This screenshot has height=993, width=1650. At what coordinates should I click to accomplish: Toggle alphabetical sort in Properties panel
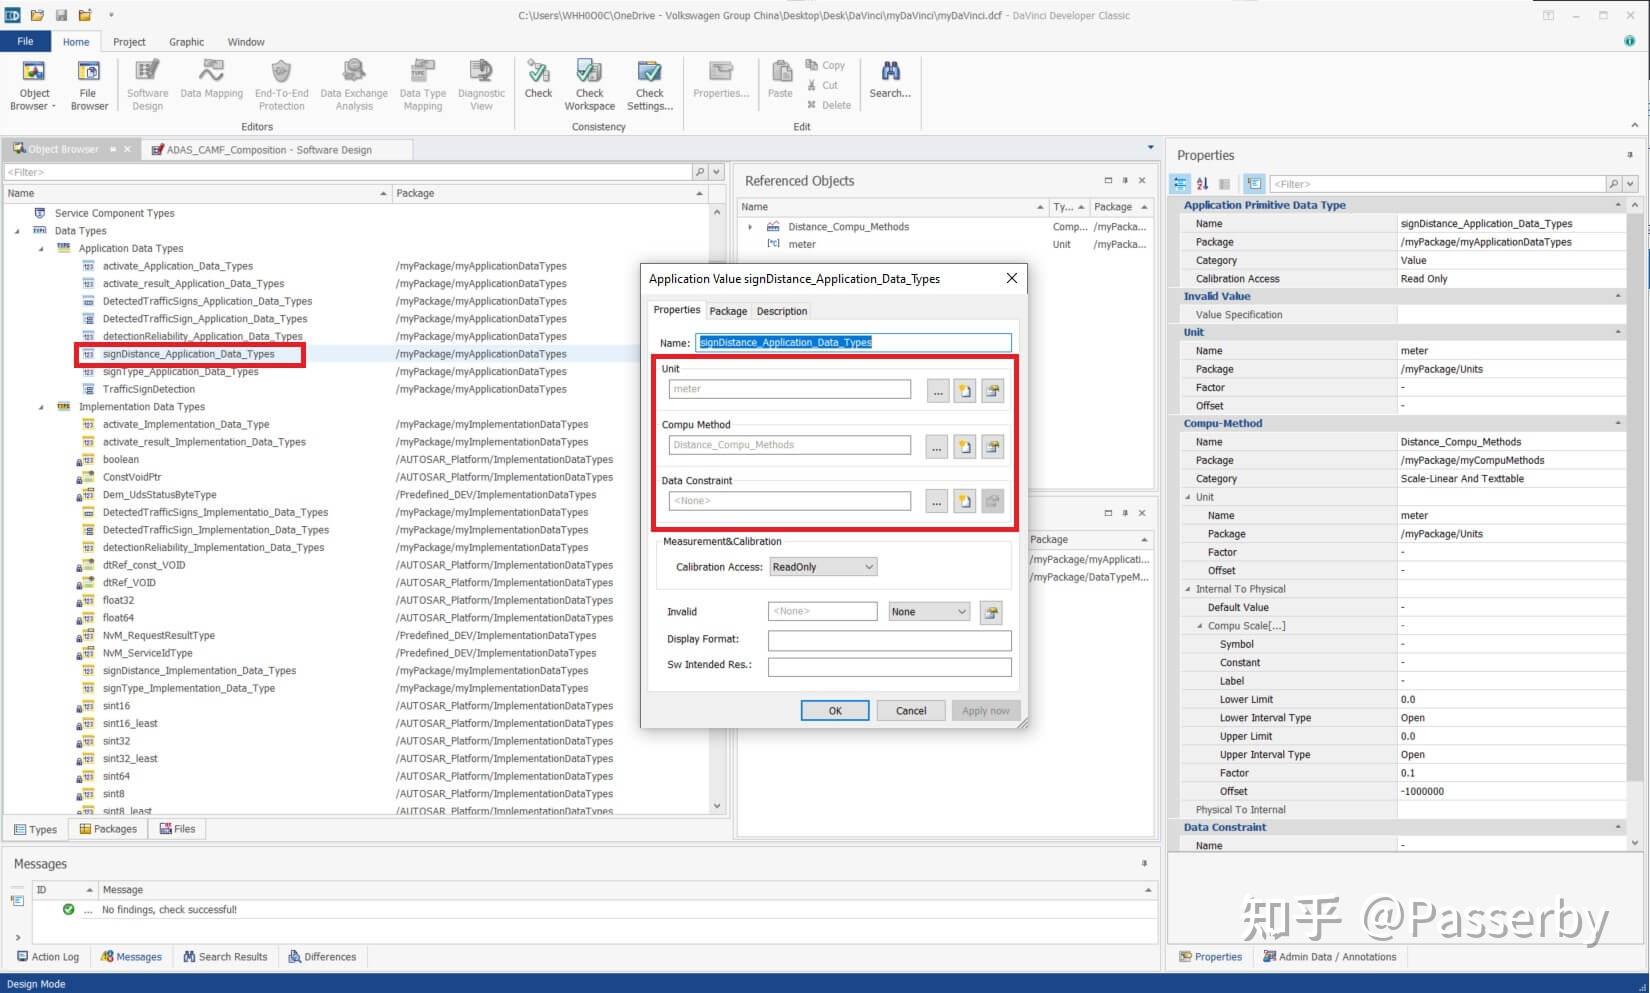click(x=1202, y=184)
